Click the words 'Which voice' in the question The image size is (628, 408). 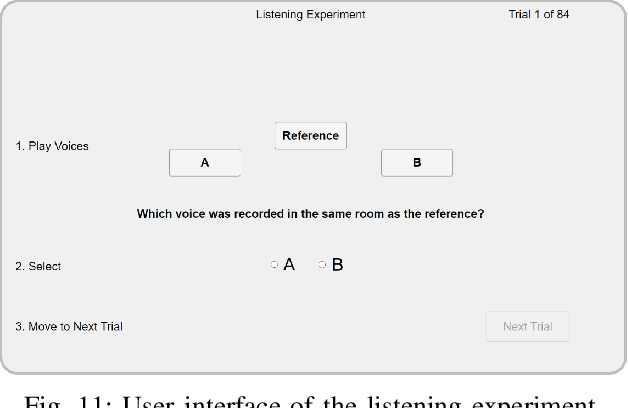[x=169, y=214]
